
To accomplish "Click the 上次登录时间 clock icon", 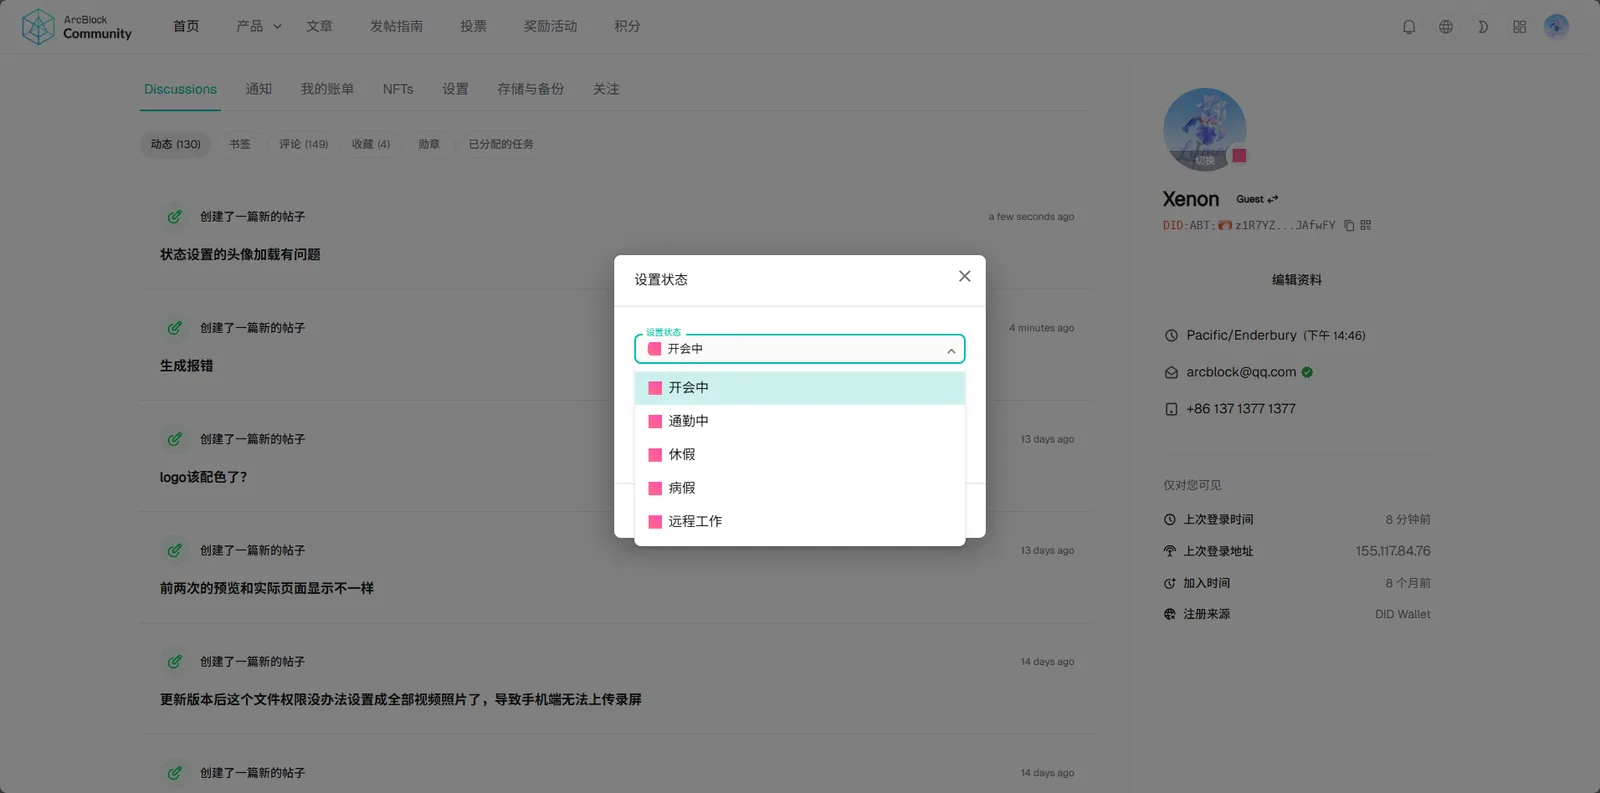I will (1170, 520).
